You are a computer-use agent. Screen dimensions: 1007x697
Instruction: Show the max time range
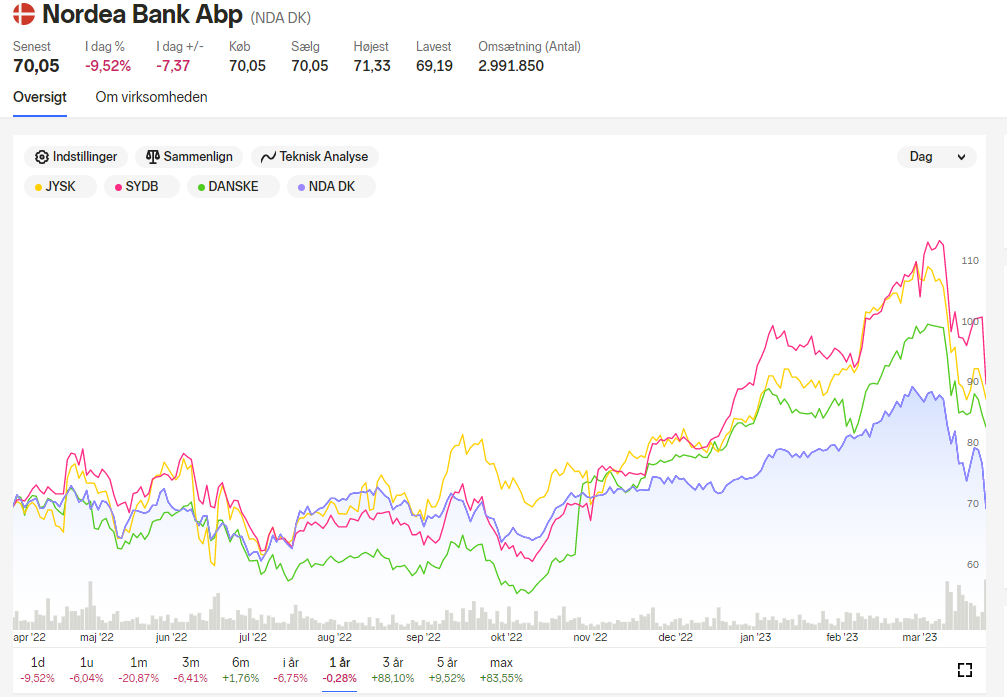(x=502, y=669)
